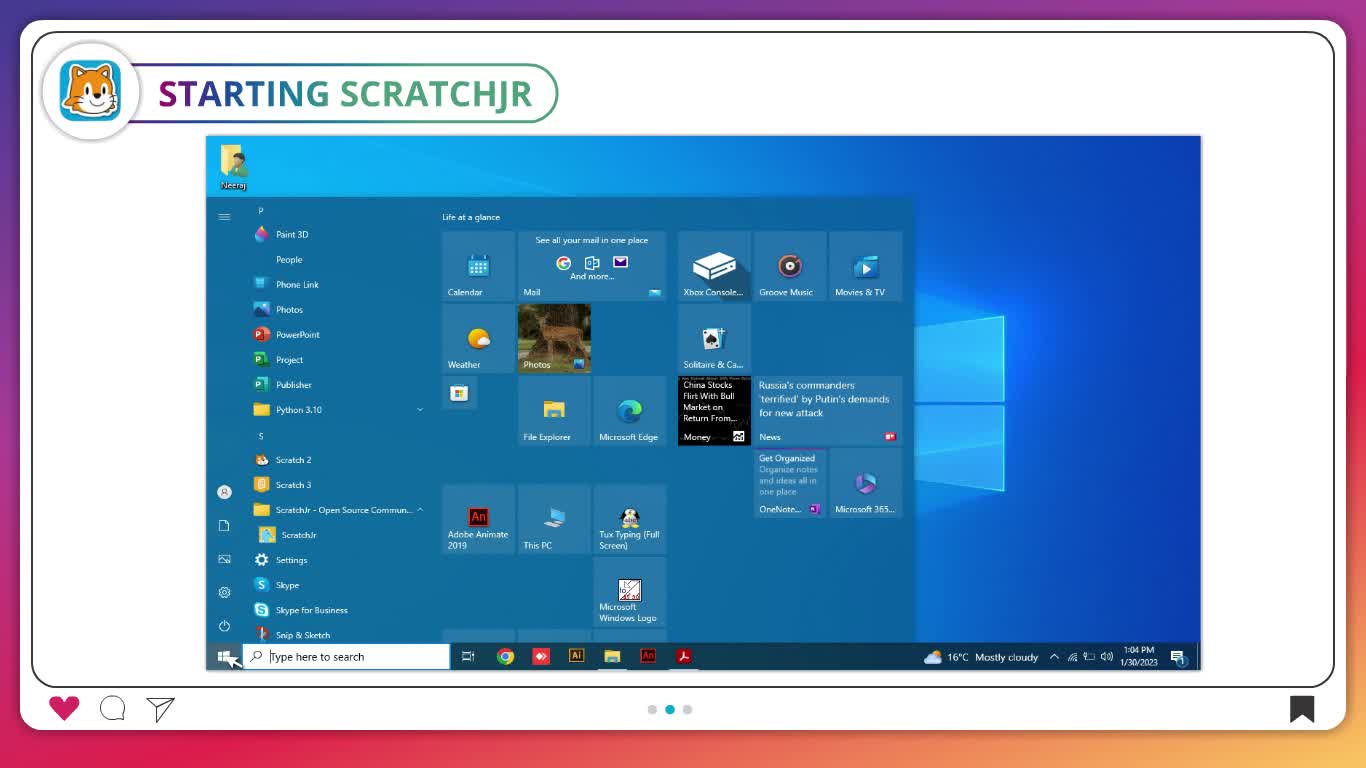Screen dimensions: 1366x768
Task: Focus the taskbar search box
Action: 346,657
